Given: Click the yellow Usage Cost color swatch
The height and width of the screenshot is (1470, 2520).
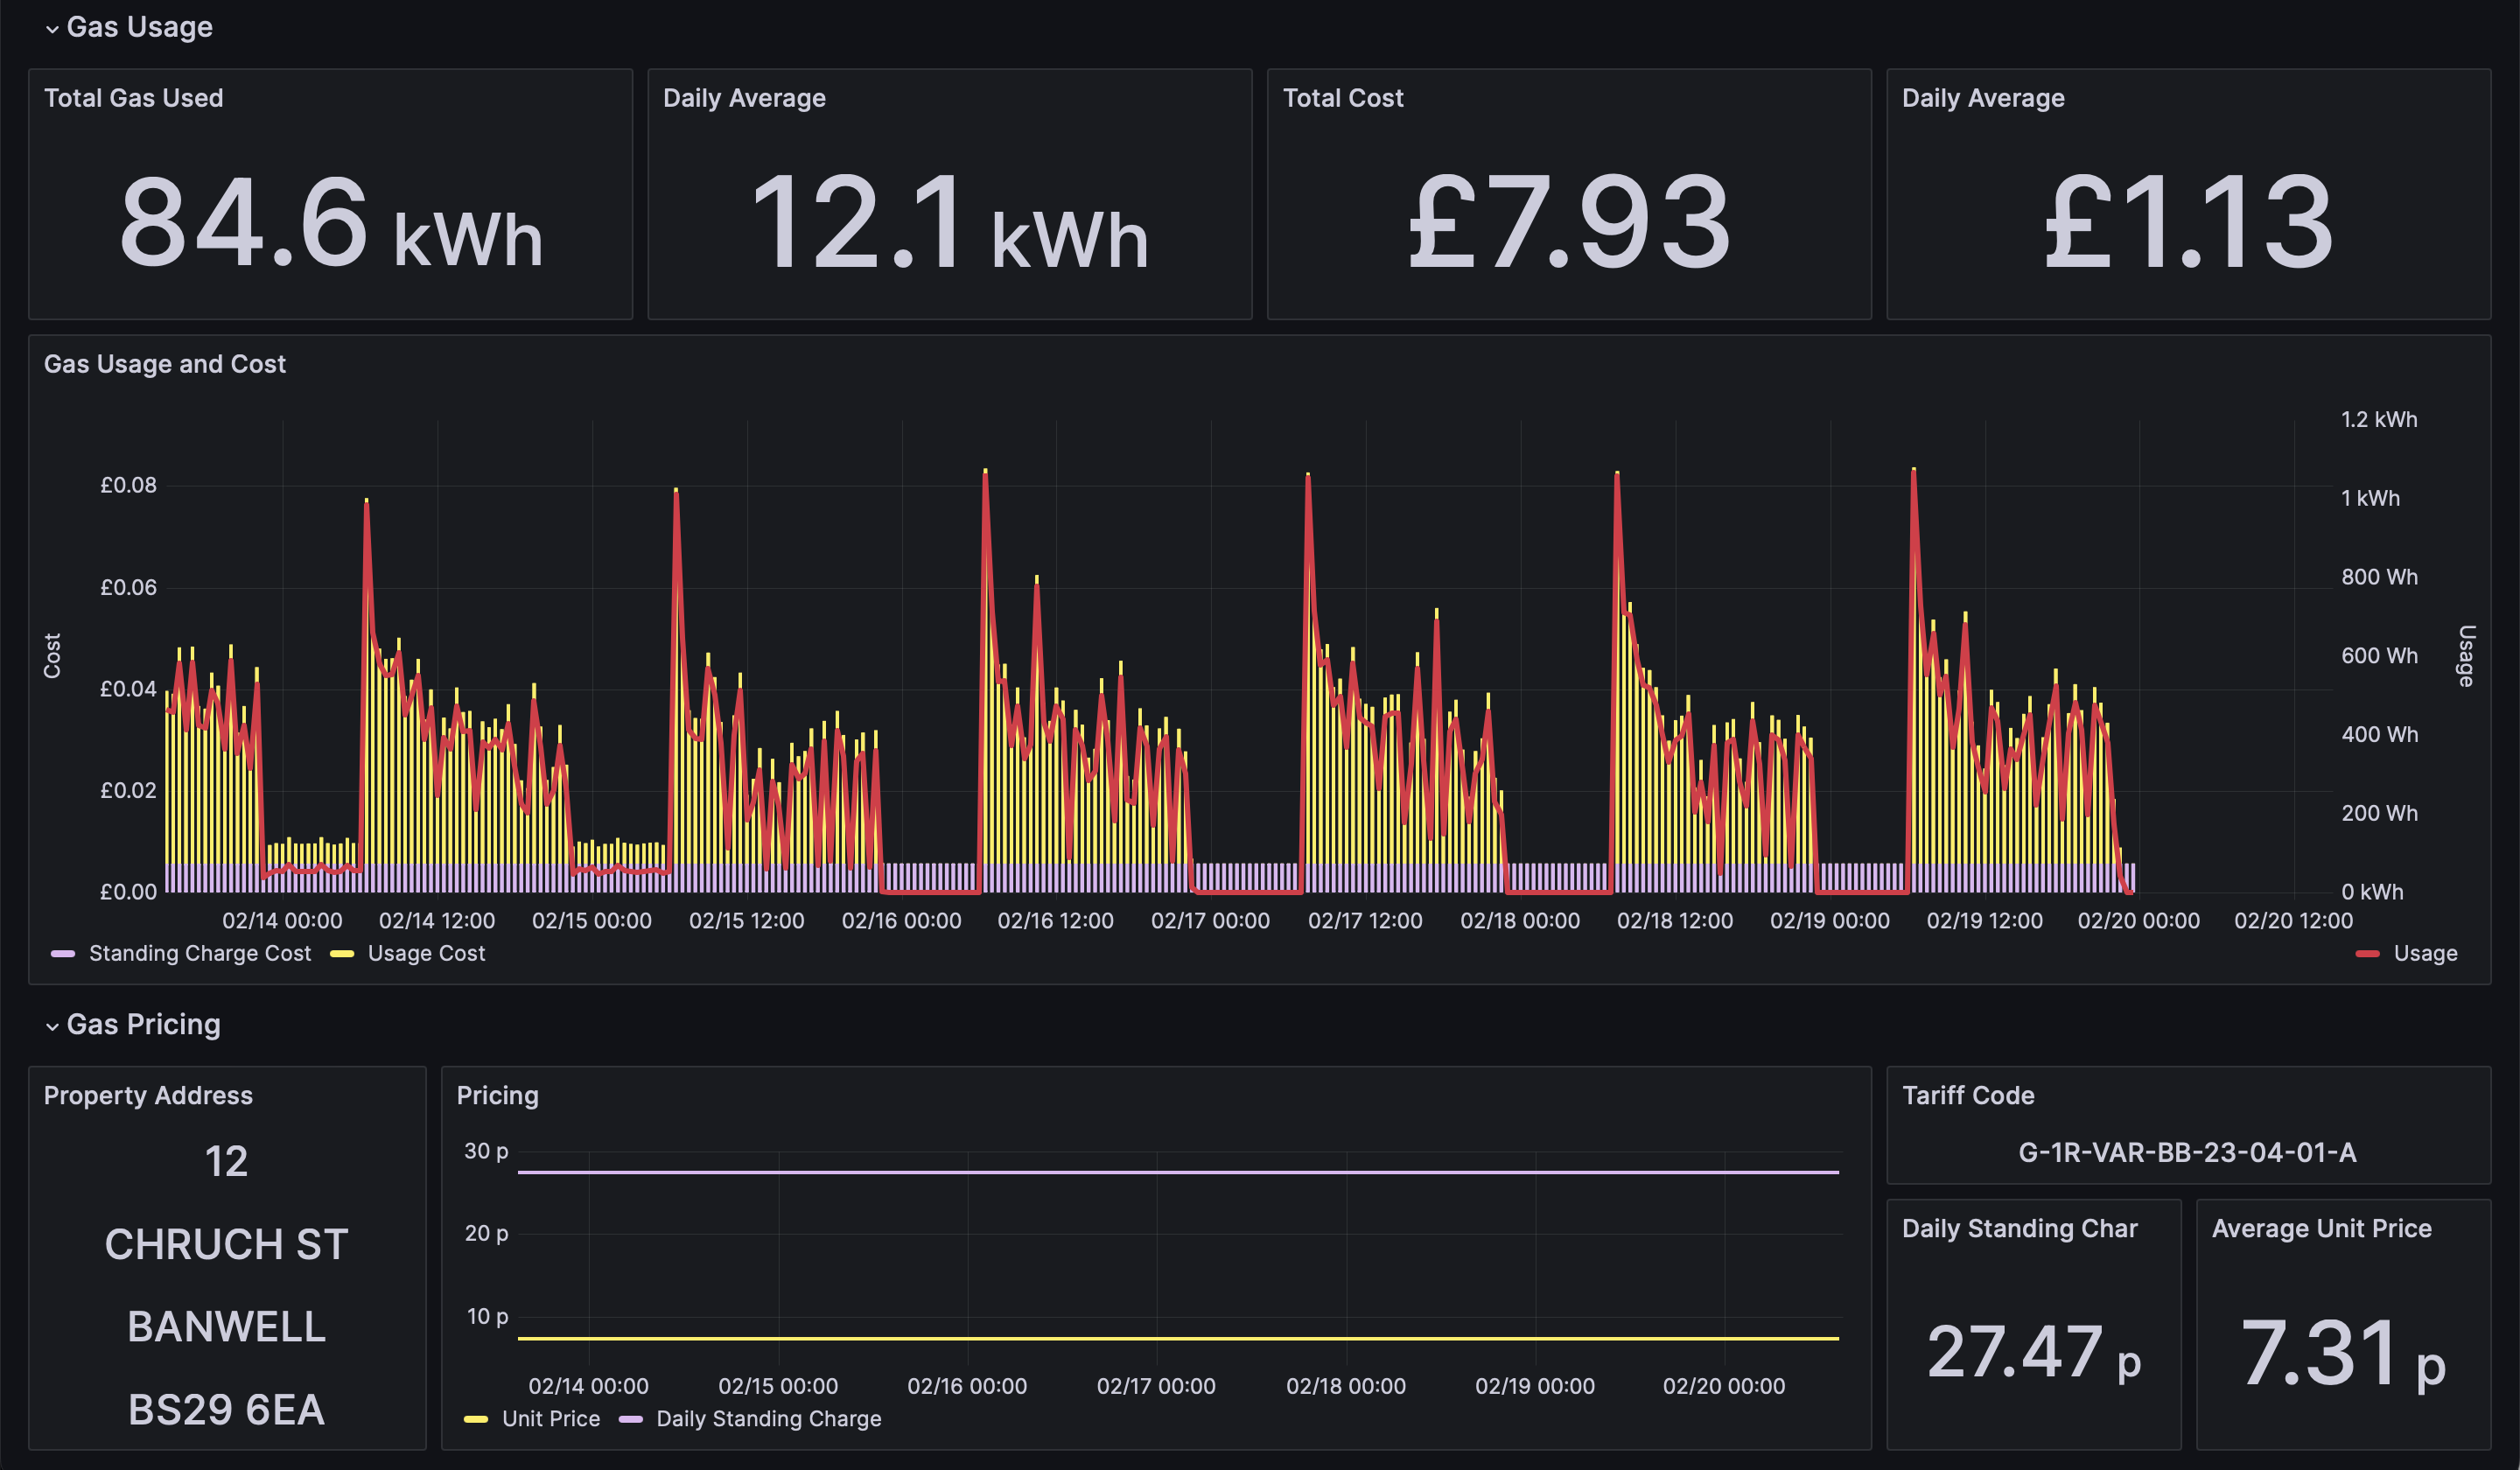Looking at the screenshot, I should [342, 954].
